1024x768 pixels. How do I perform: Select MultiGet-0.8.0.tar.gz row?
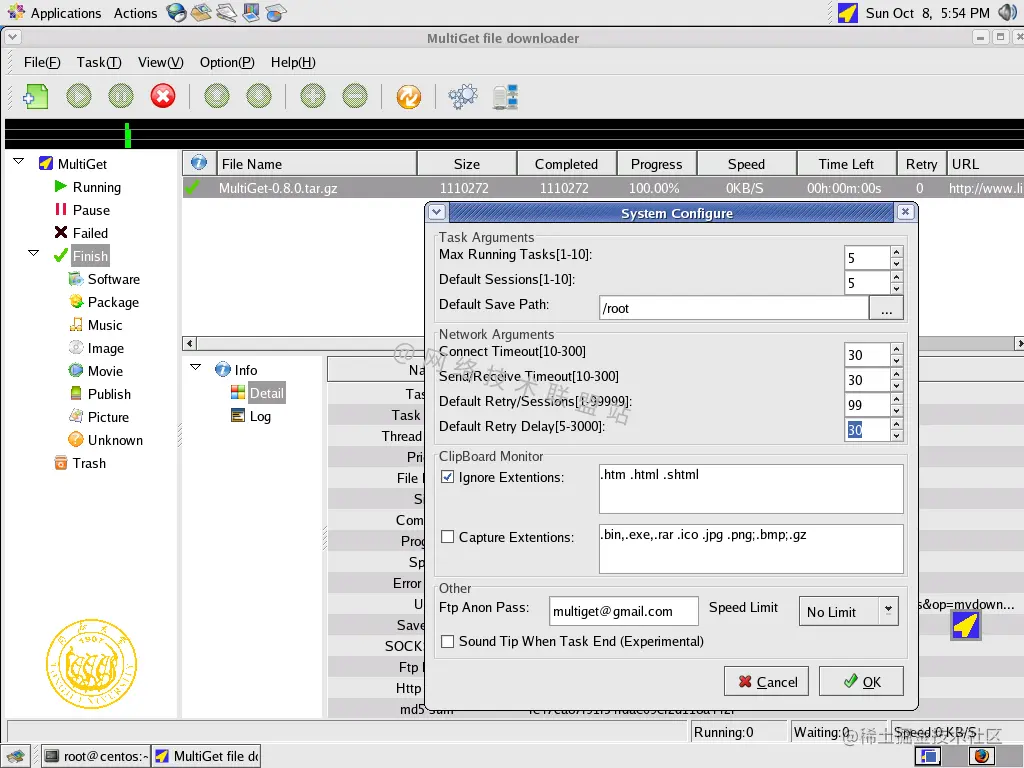[x=603, y=188]
